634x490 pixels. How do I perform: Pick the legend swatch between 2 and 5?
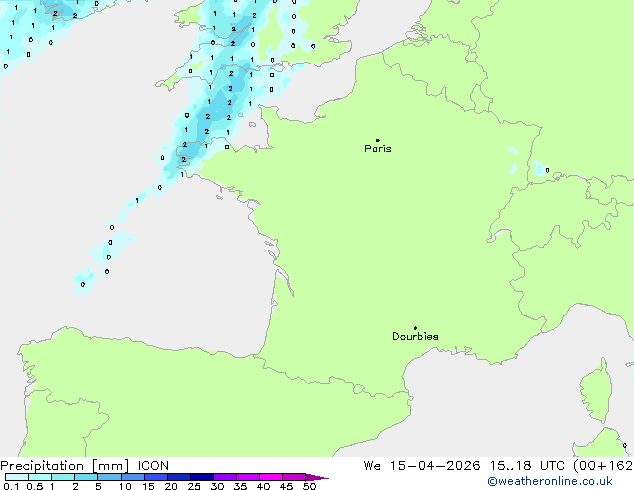(86, 477)
